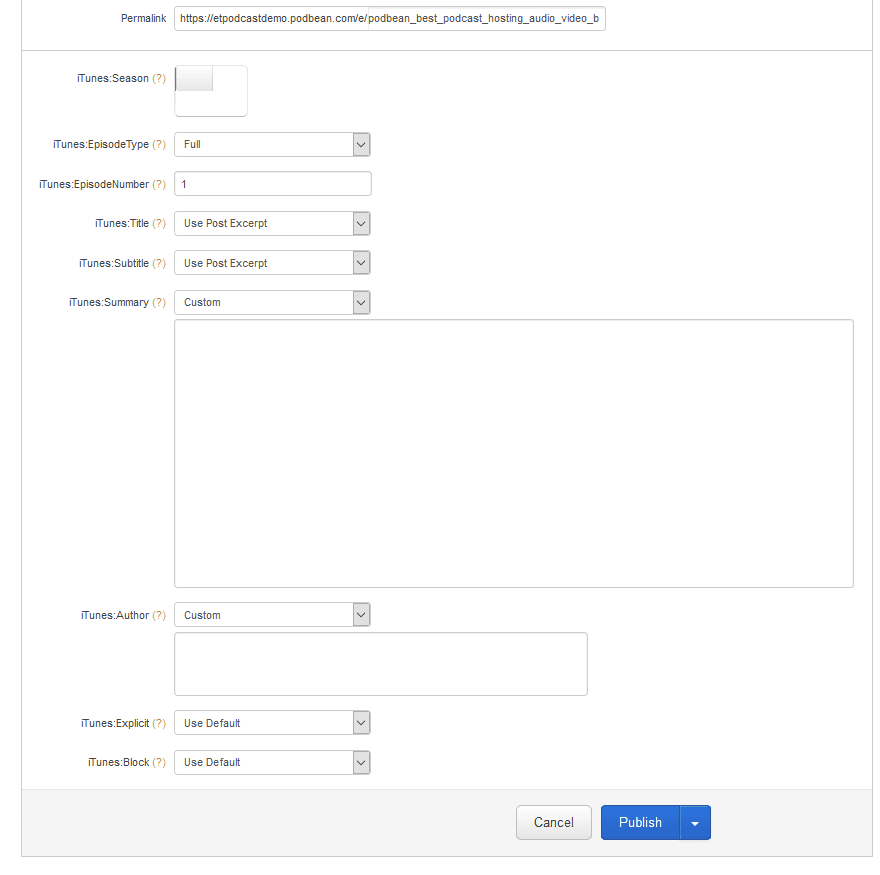This screenshot has height=875, width=880.
Task: Click the Permalink slug input field
Action: coord(486,18)
